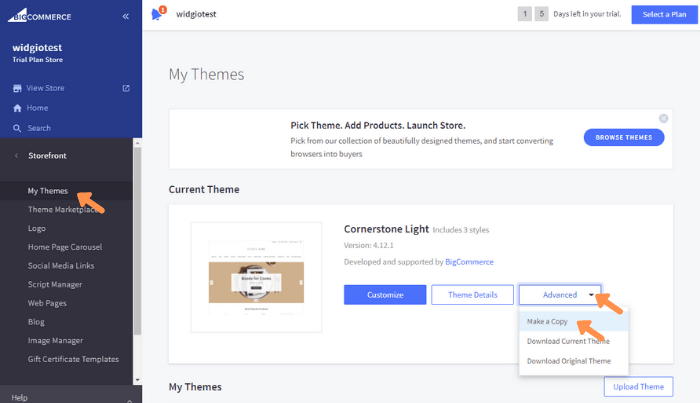Select Make a Copy option
700x403 pixels.
pyautogui.click(x=574, y=321)
